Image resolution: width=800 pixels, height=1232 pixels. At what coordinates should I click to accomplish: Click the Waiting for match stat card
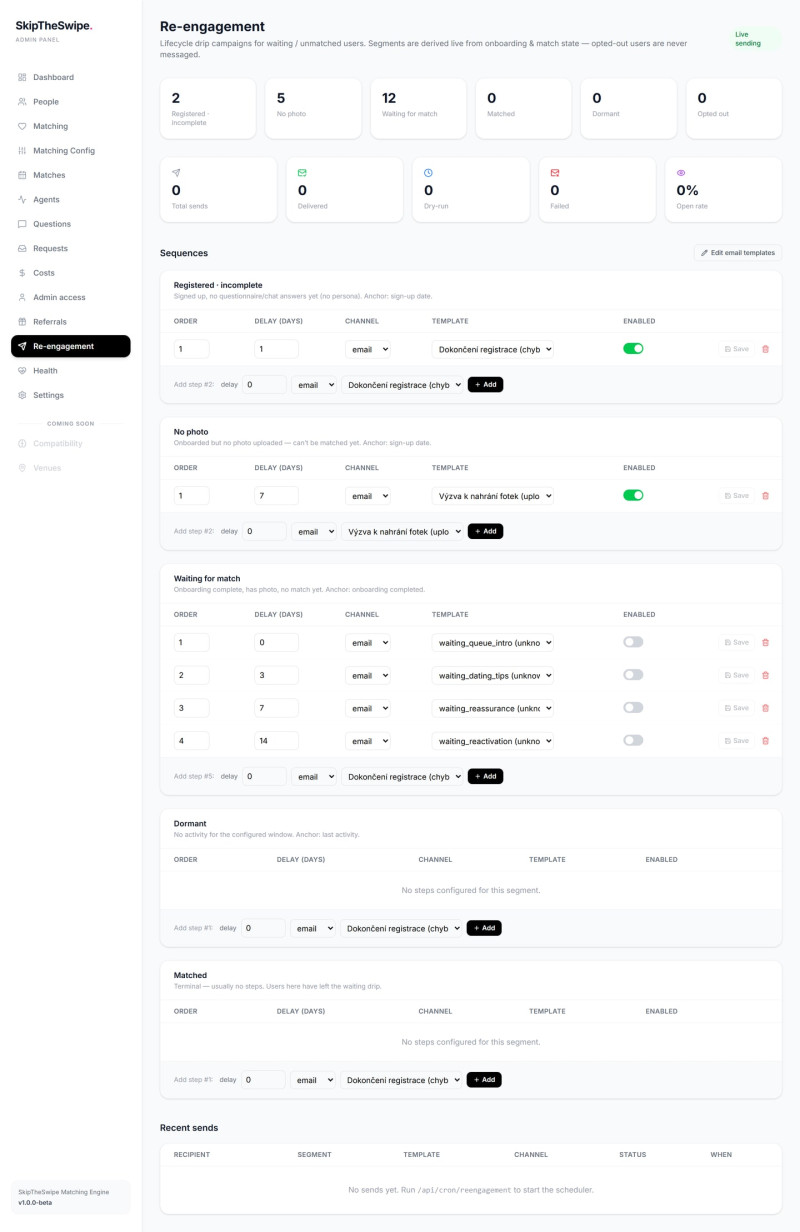[x=418, y=108]
